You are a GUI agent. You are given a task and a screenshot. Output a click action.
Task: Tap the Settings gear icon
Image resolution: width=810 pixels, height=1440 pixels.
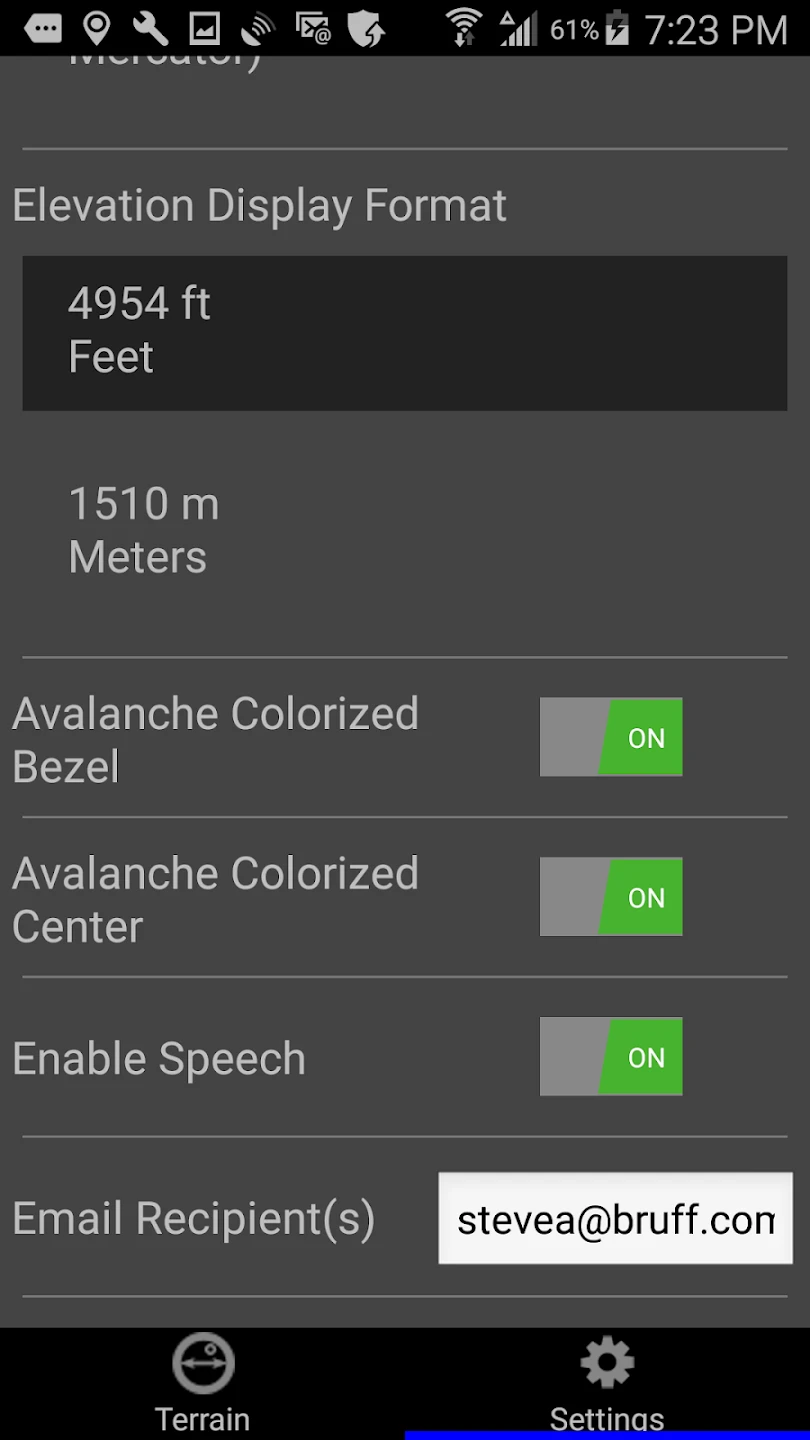point(607,1364)
